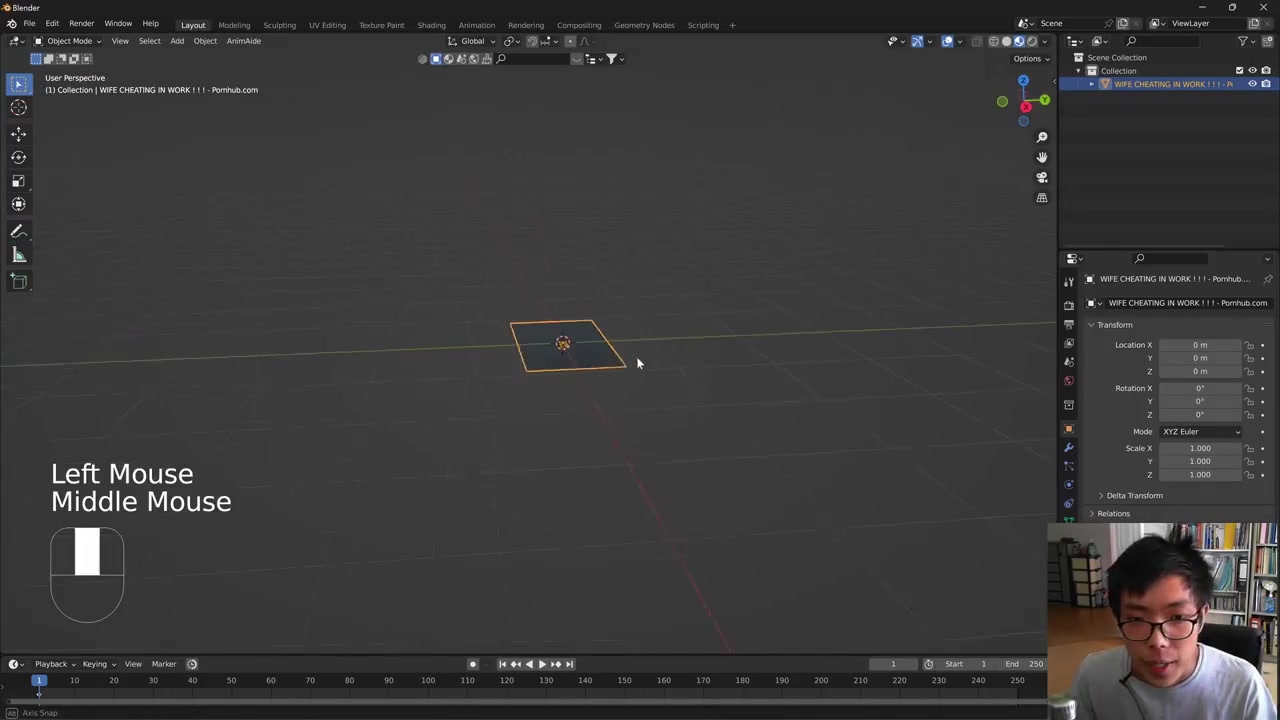
Task: Activate the Measure tool
Action: pyautogui.click(x=18, y=256)
